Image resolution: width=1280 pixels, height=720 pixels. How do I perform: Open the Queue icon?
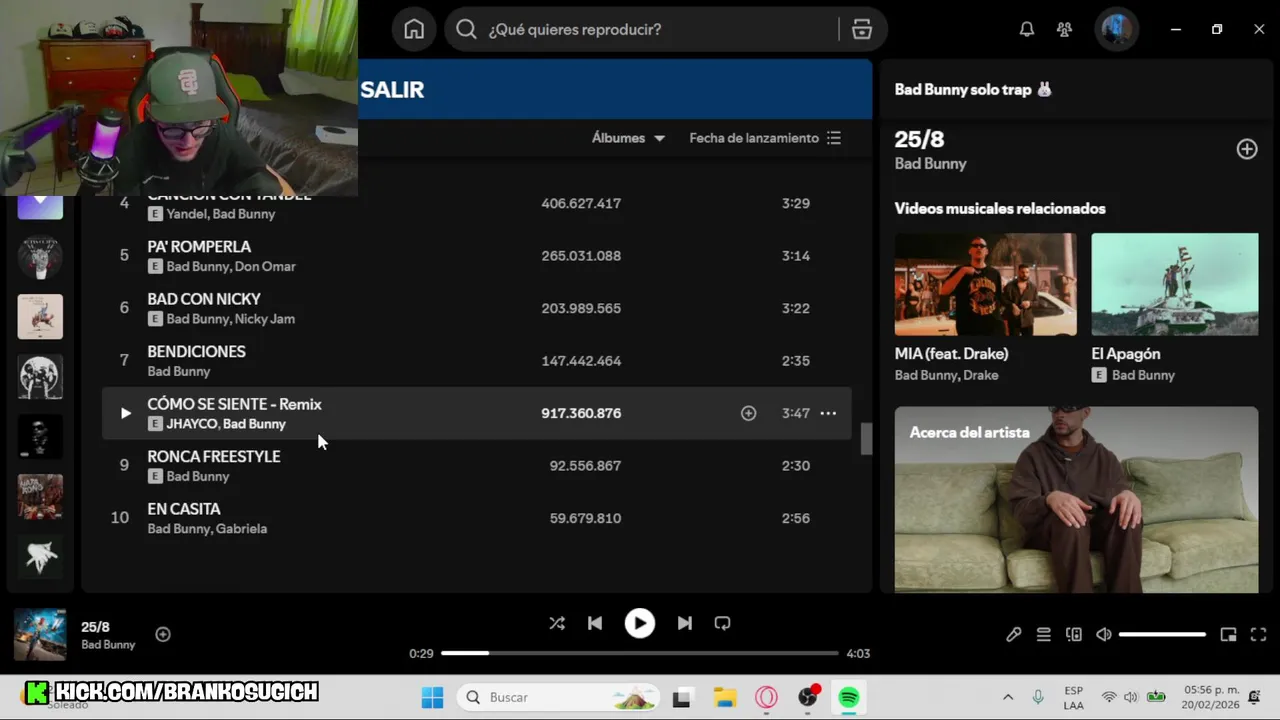coord(1044,634)
